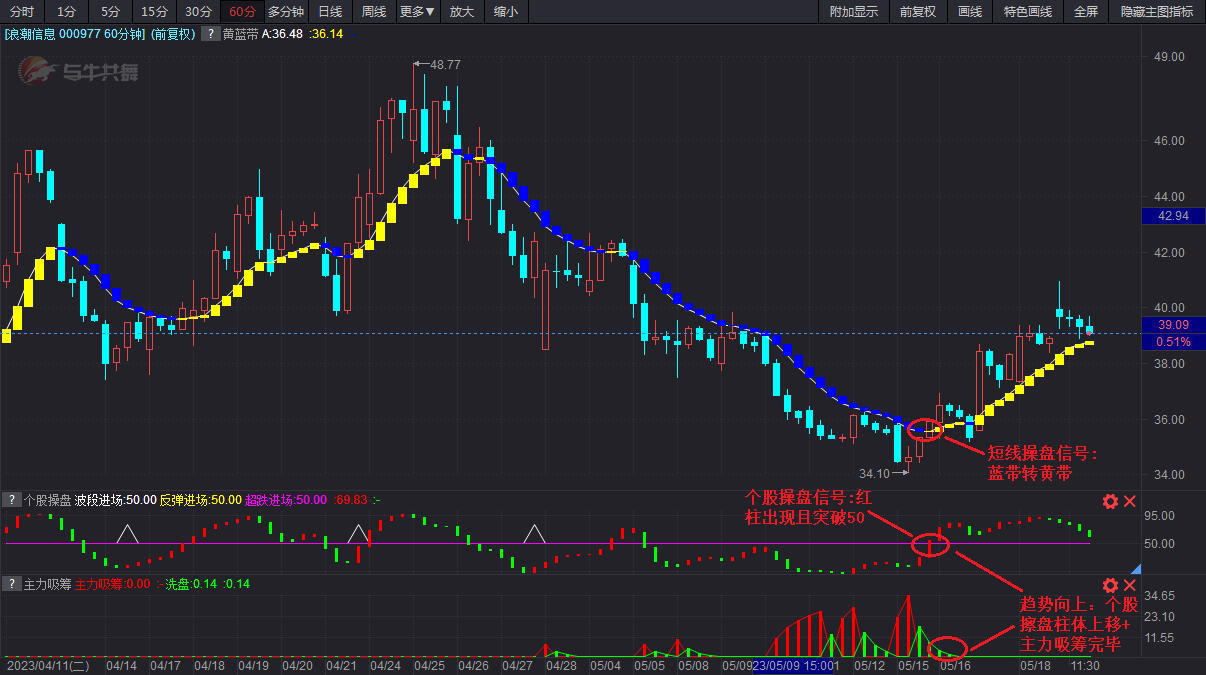Click help icon for 主力吸筹 panel
Screen dimensions: 1206x675
pos(11,583)
